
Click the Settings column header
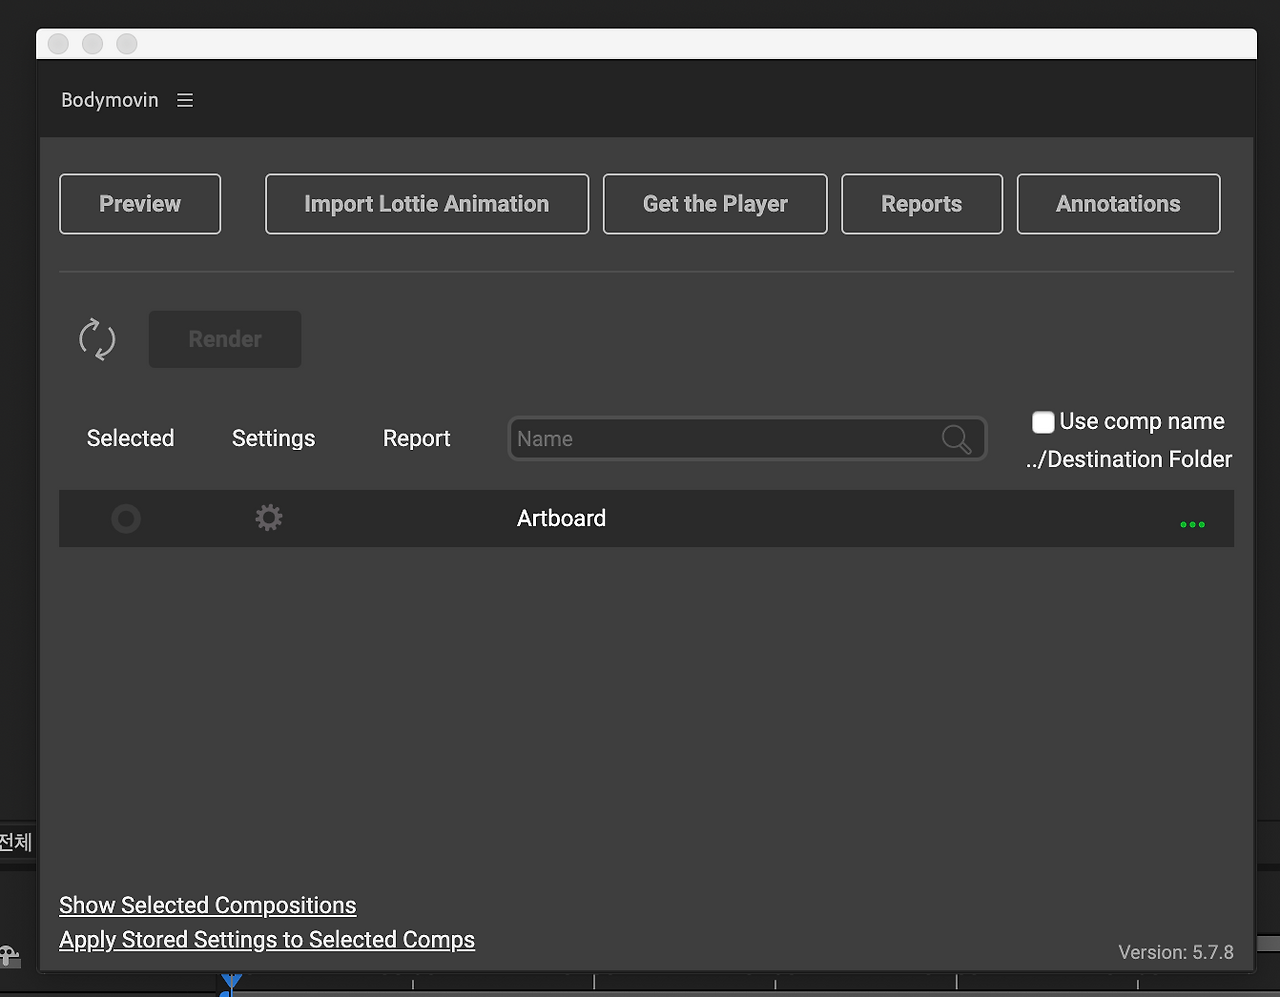(x=273, y=438)
